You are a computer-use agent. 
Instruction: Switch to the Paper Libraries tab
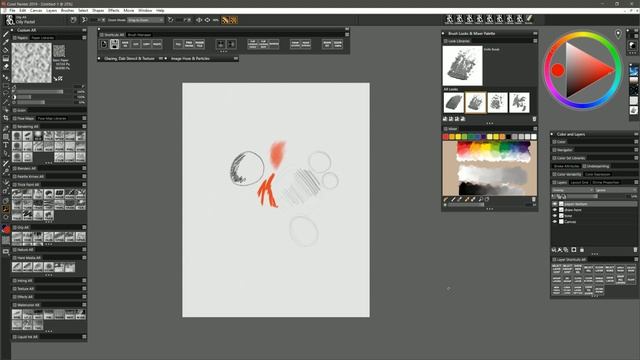tap(42, 38)
